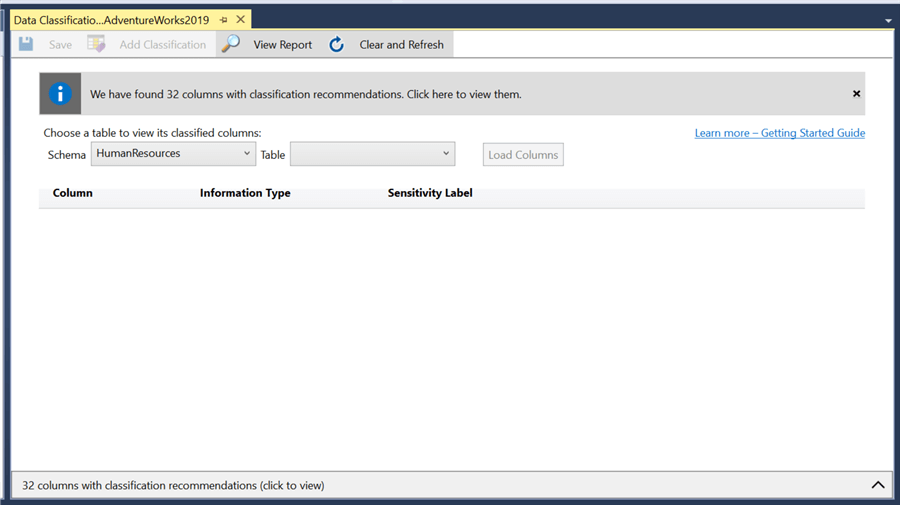Viewport: 900px width, 505px height.
Task: Click the Load Columns button
Action: (x=523, y=155)
